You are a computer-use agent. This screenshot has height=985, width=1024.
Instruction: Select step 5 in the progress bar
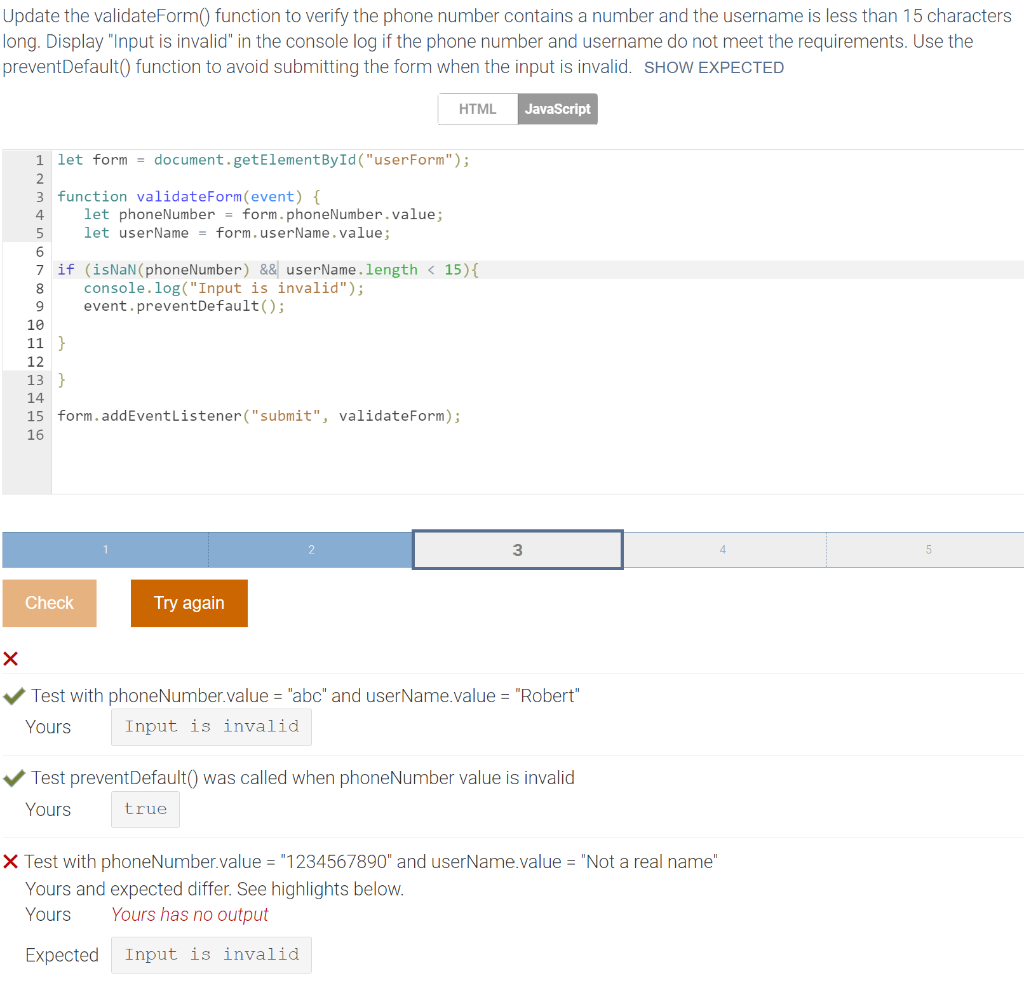(x=928, y=549)
